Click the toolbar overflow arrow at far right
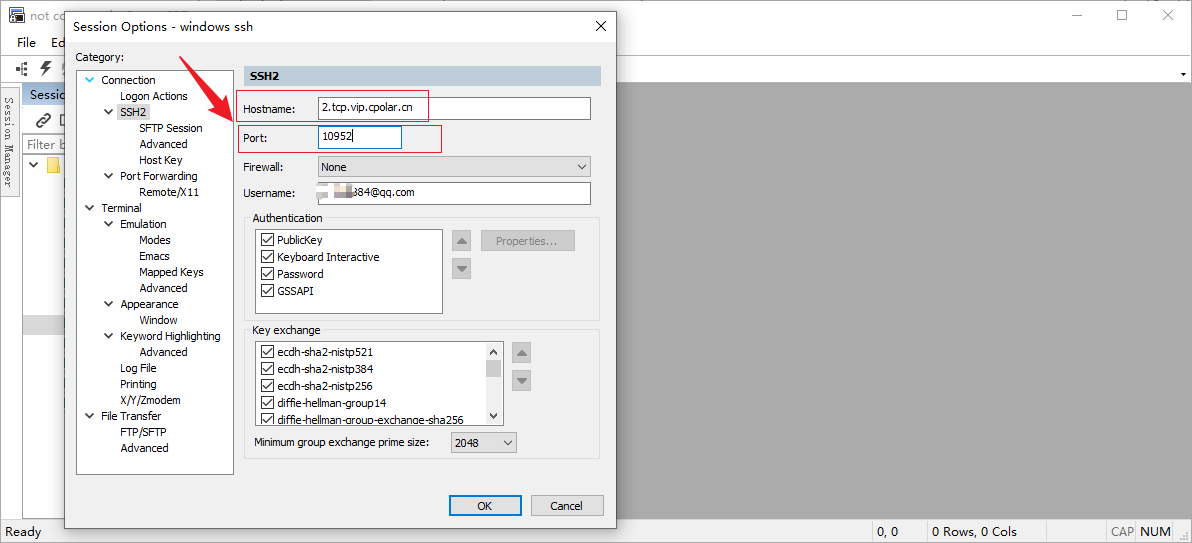 [1184, 75]
